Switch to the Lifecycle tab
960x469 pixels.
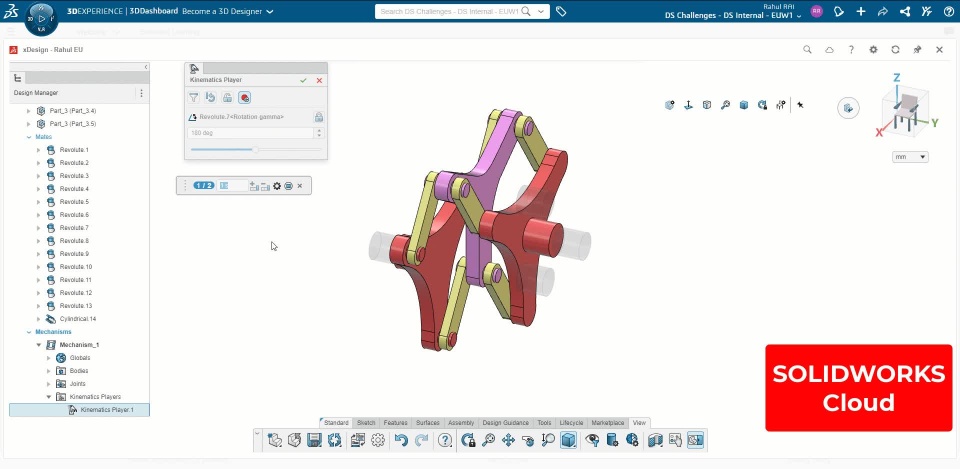click(x=571, y=422)
